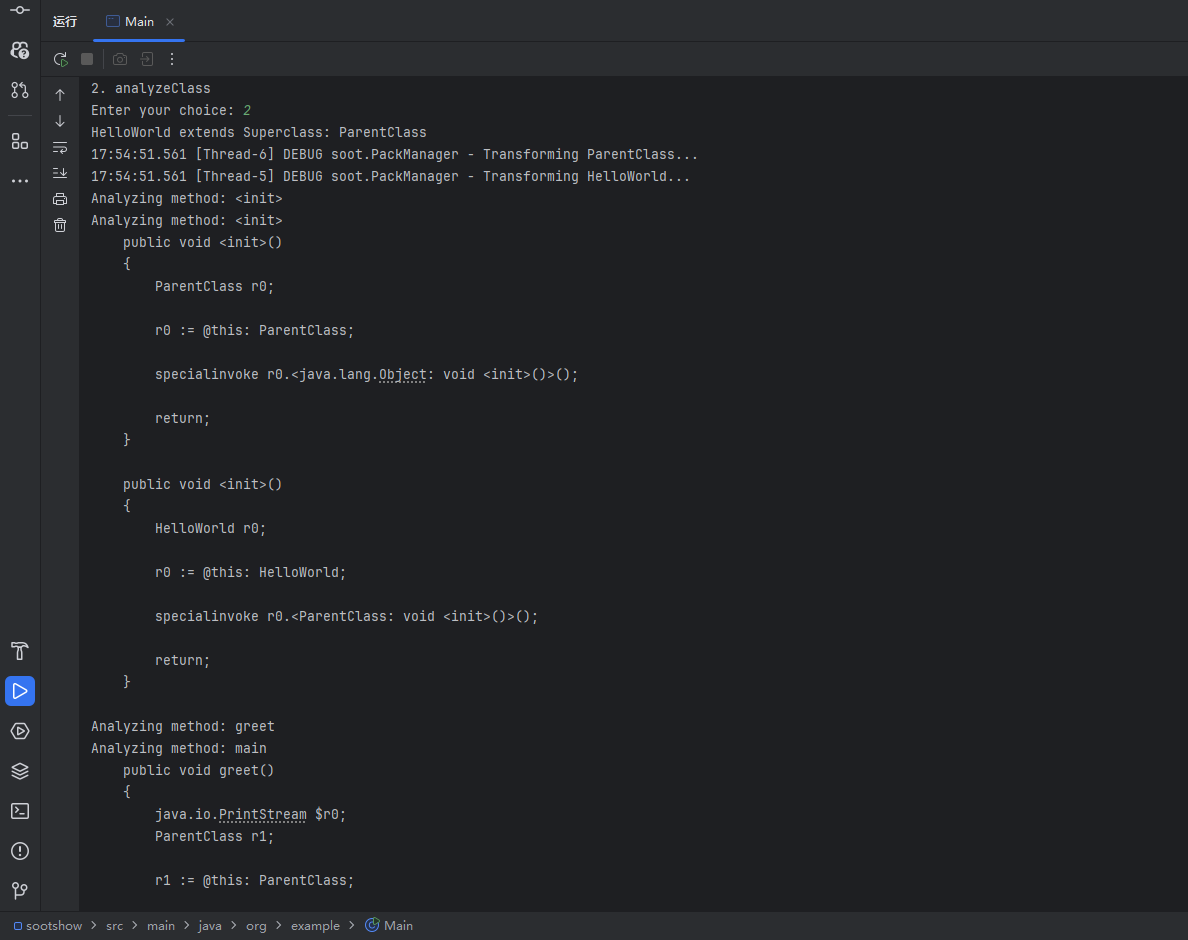
Task: Toggle soft-wrap in console output
Action: (x=60, y=147)
